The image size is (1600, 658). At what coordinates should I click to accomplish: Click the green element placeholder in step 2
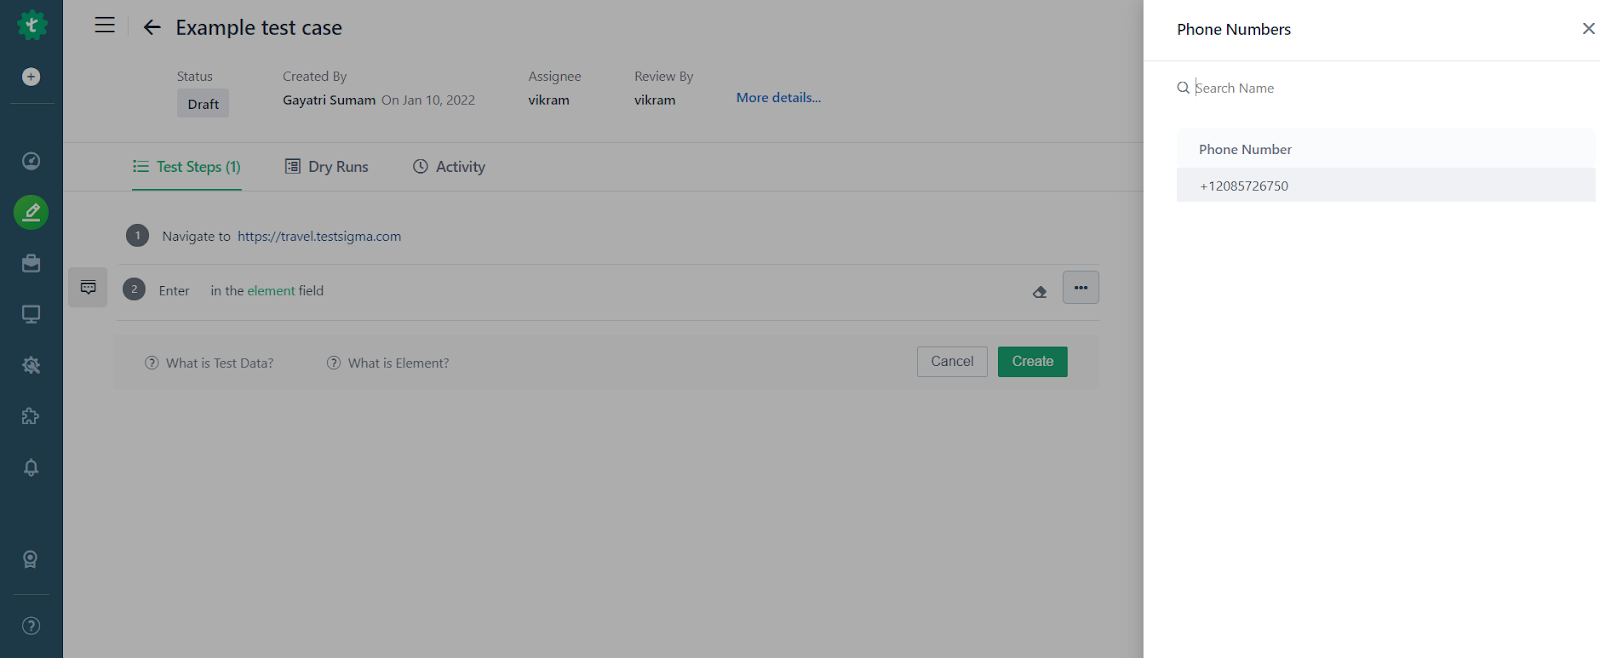(x=271, y=291)
